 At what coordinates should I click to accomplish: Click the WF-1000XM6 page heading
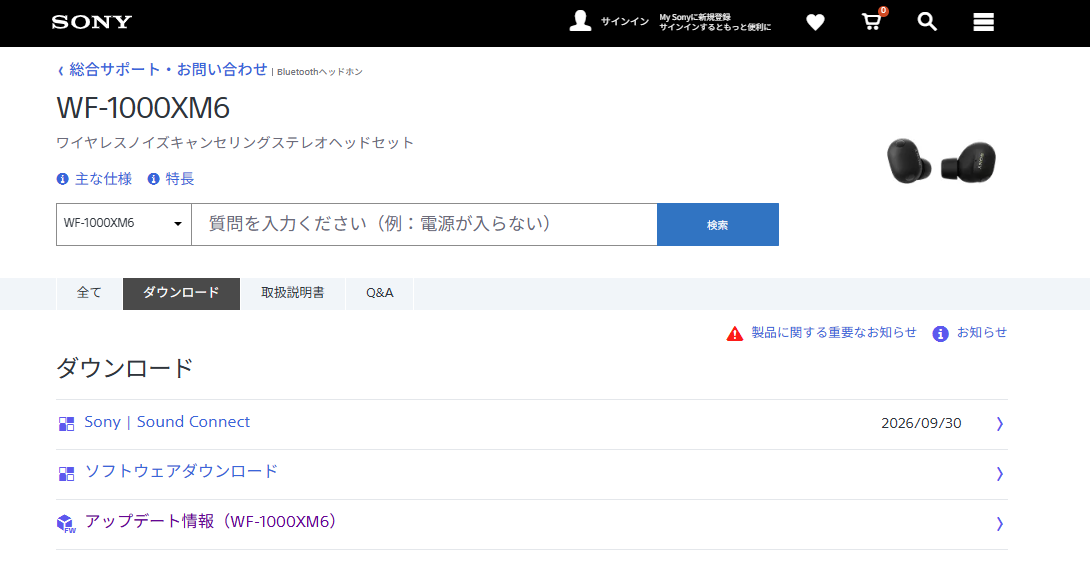(143, 108)
